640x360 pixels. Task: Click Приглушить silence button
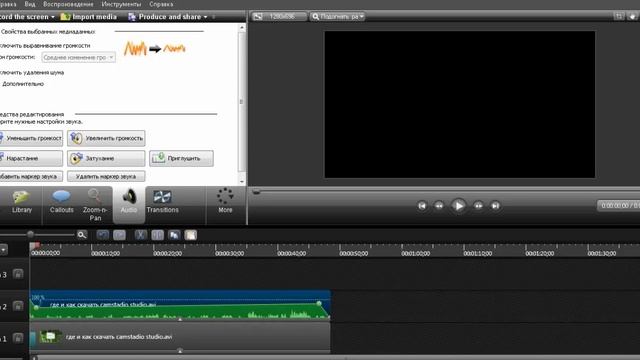point(181,158)
